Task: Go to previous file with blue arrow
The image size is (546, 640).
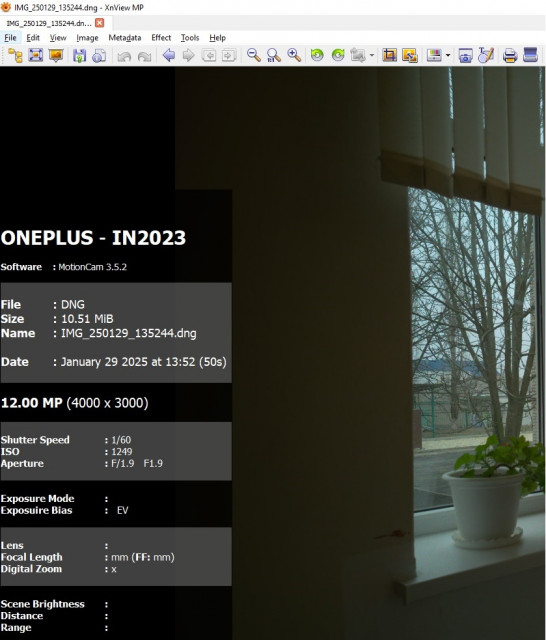Action: click(x=169, y=55)
